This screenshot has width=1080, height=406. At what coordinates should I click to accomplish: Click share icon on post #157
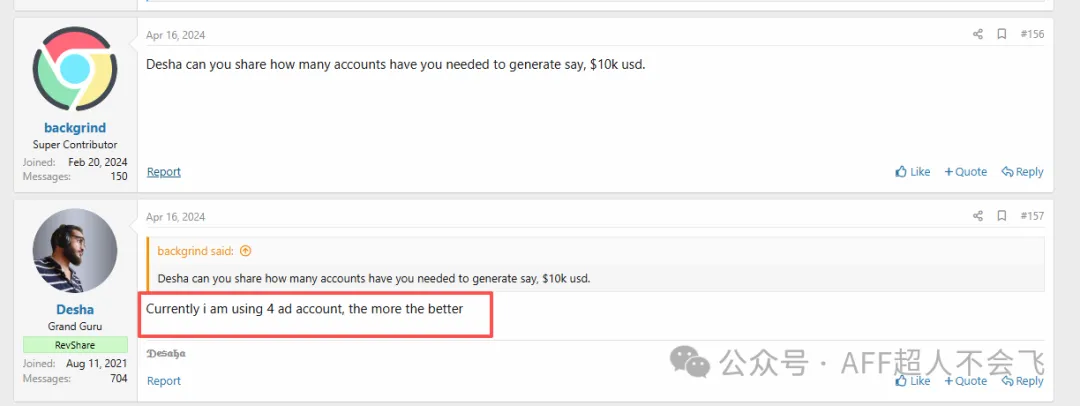977,216
